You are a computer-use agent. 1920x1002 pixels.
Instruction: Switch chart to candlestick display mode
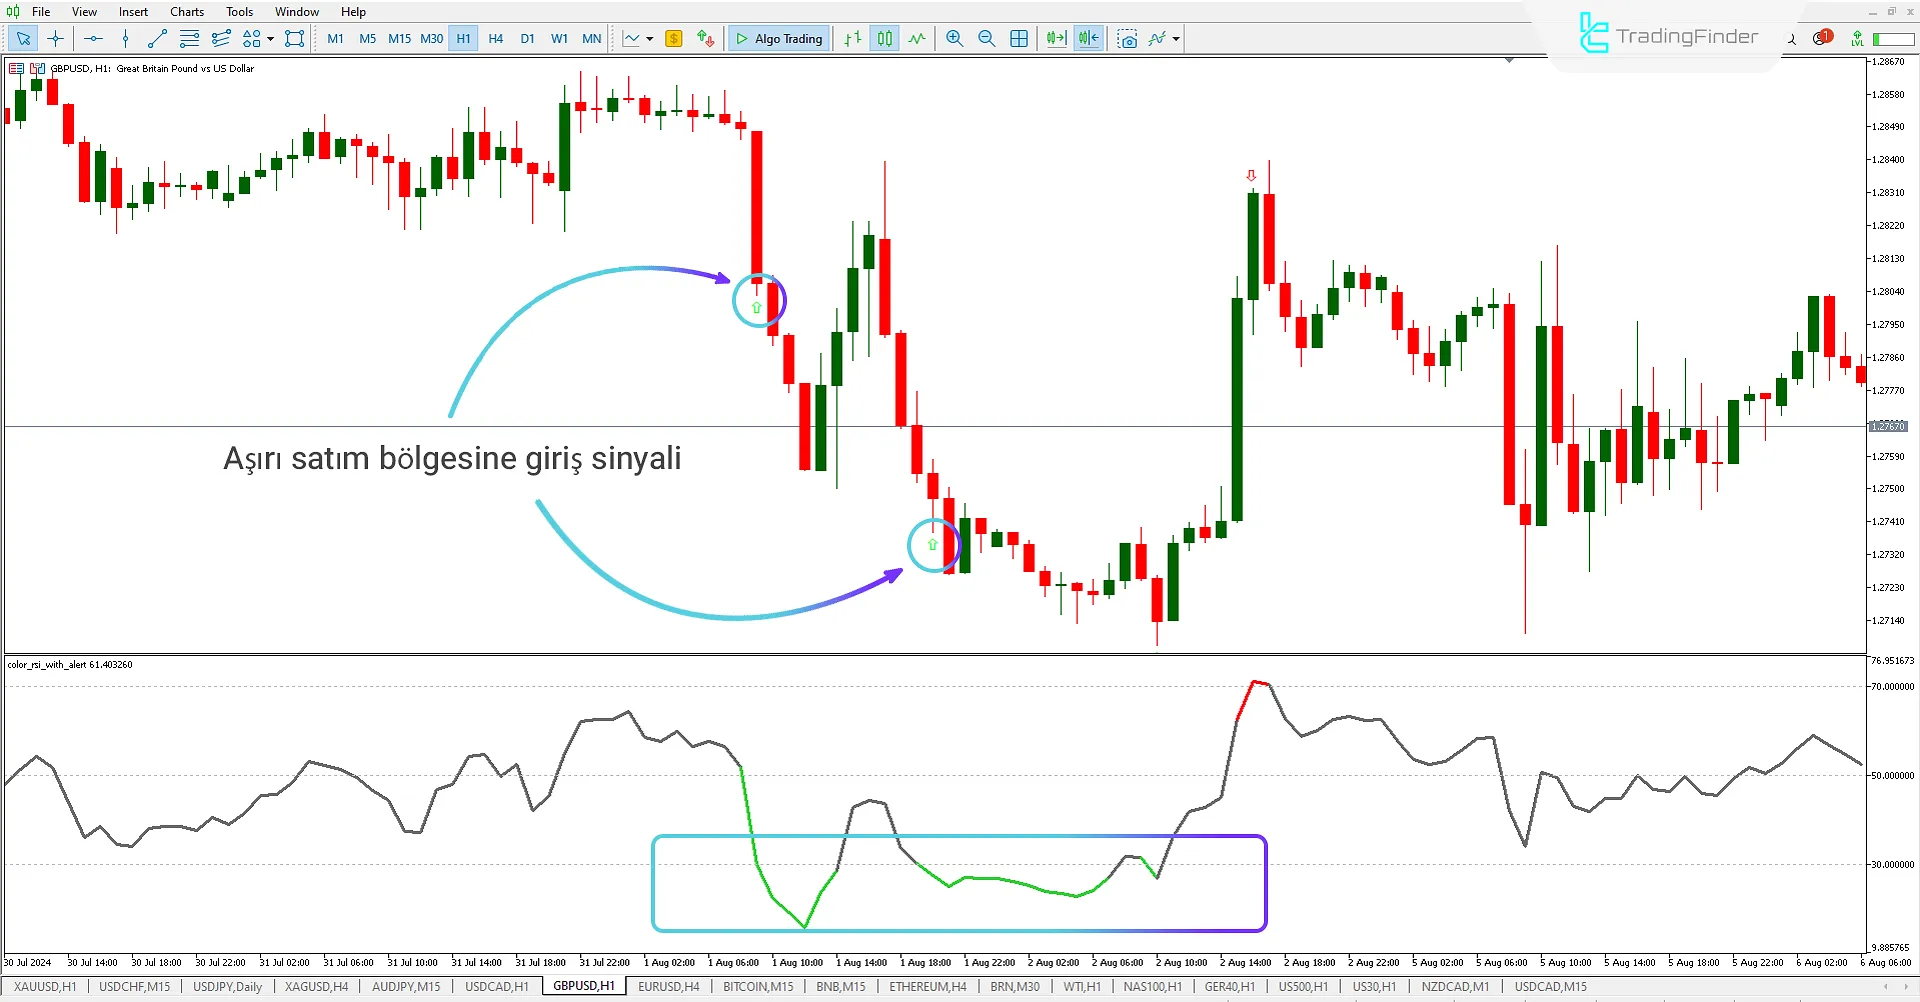pos(885,39)
